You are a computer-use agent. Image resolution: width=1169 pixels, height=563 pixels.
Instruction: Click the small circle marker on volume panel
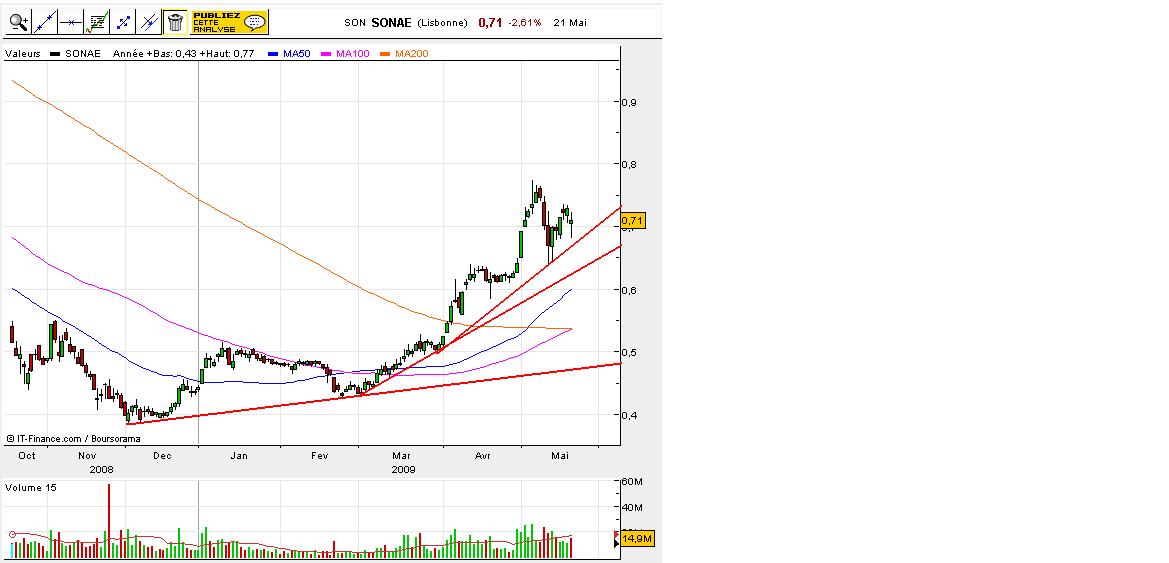pos(12,534)
